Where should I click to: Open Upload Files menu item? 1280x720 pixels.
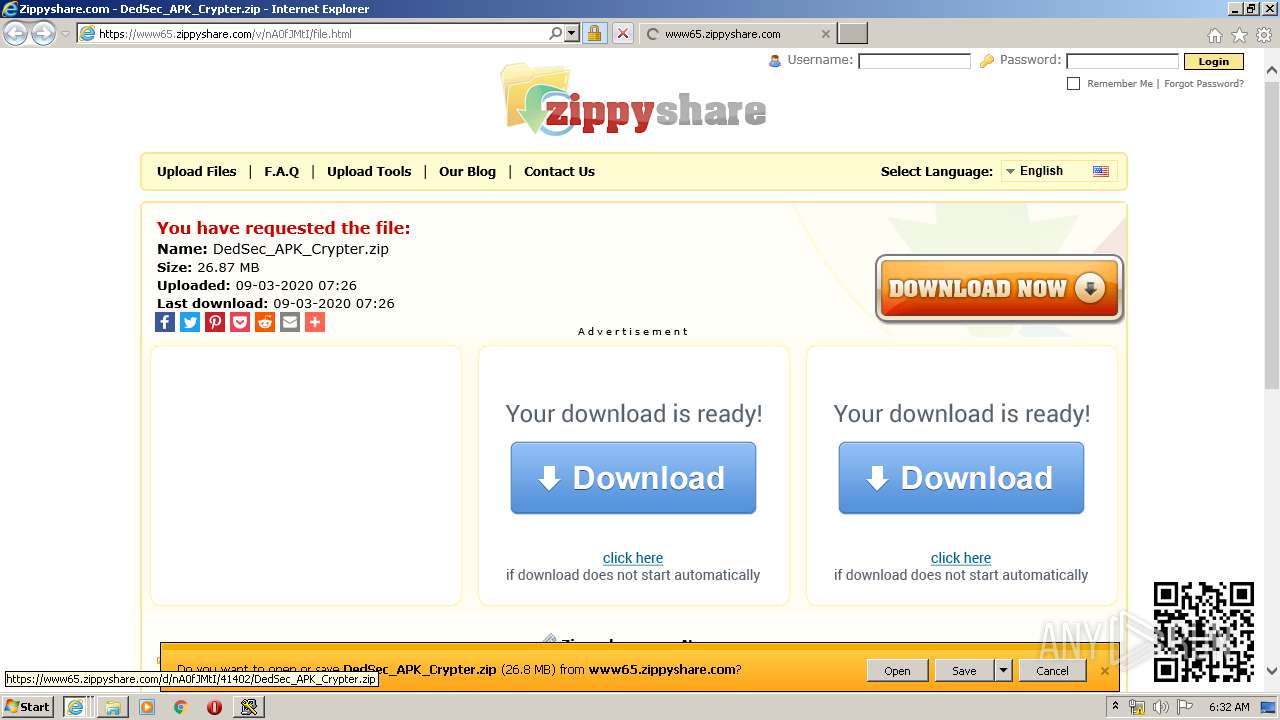coord(197,171)
